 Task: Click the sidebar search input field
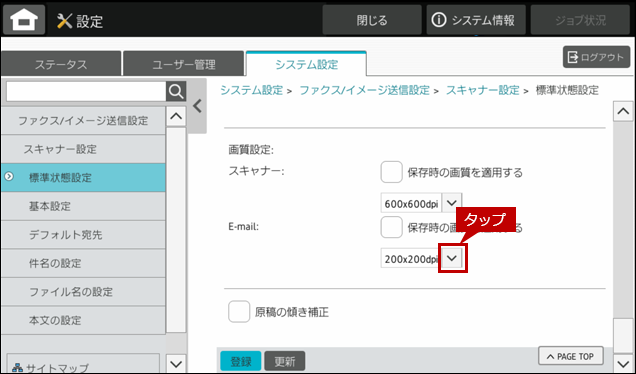pos(86,92)
